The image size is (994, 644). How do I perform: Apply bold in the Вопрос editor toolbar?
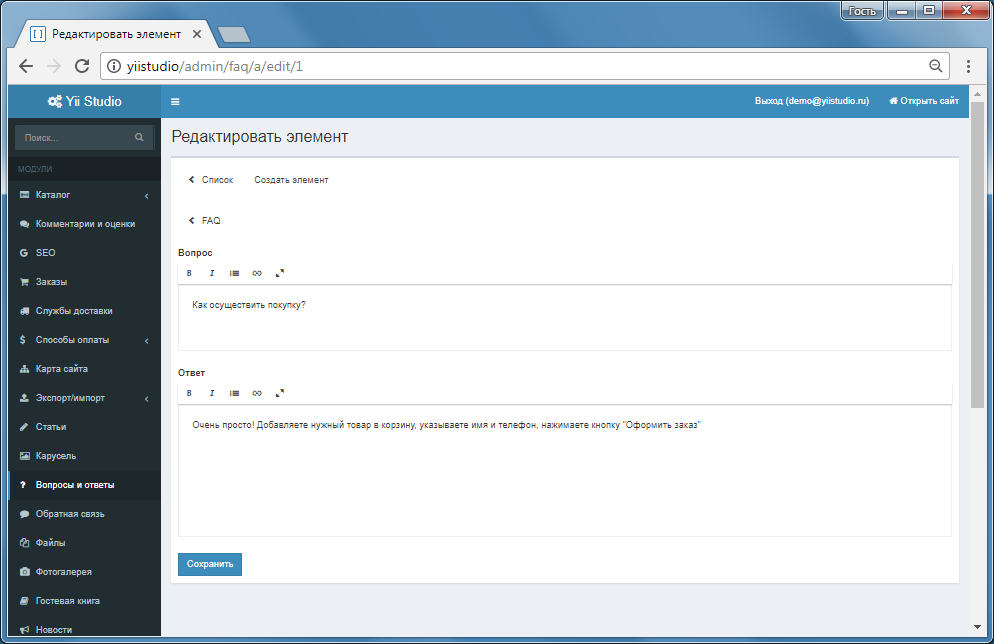(x=189, y=273)
